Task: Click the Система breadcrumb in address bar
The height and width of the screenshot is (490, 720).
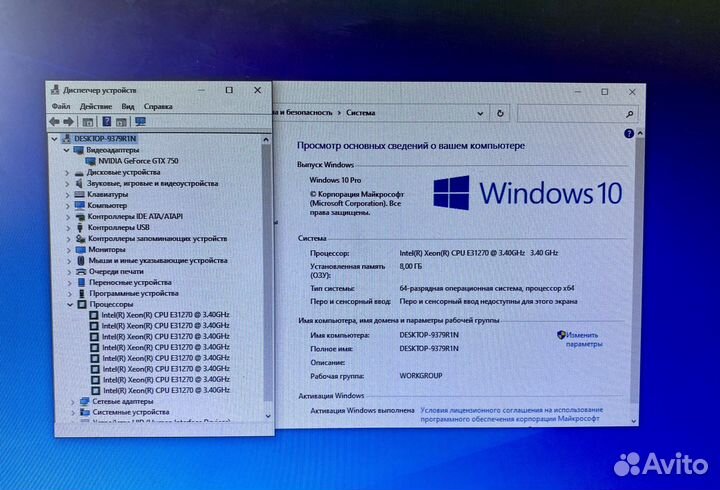Action: [360, 113]
